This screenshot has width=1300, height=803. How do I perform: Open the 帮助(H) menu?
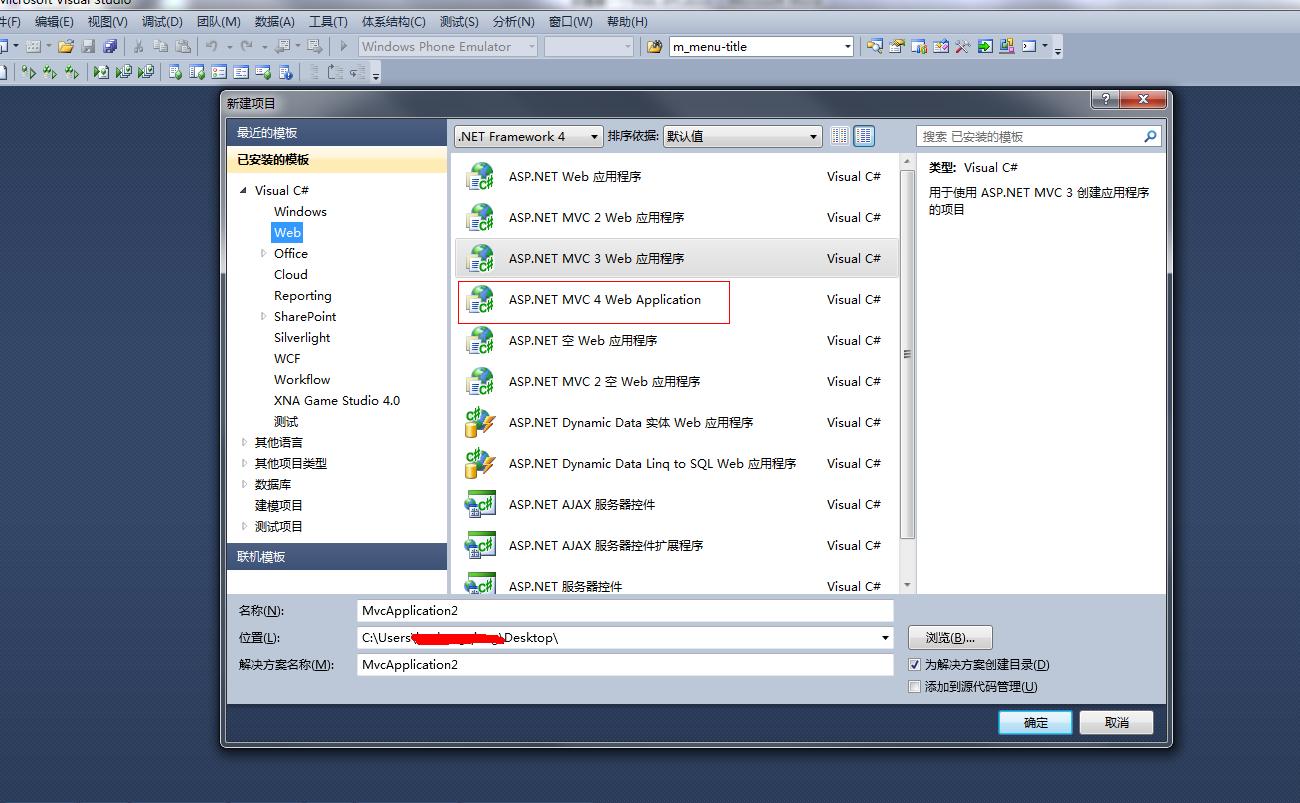(x=627, y=21)
